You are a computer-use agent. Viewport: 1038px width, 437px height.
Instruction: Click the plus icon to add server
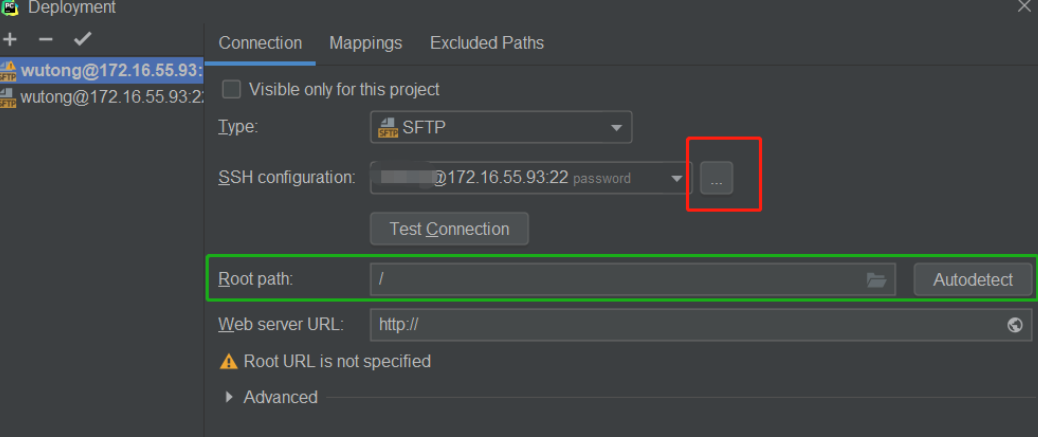coord(11,40)
